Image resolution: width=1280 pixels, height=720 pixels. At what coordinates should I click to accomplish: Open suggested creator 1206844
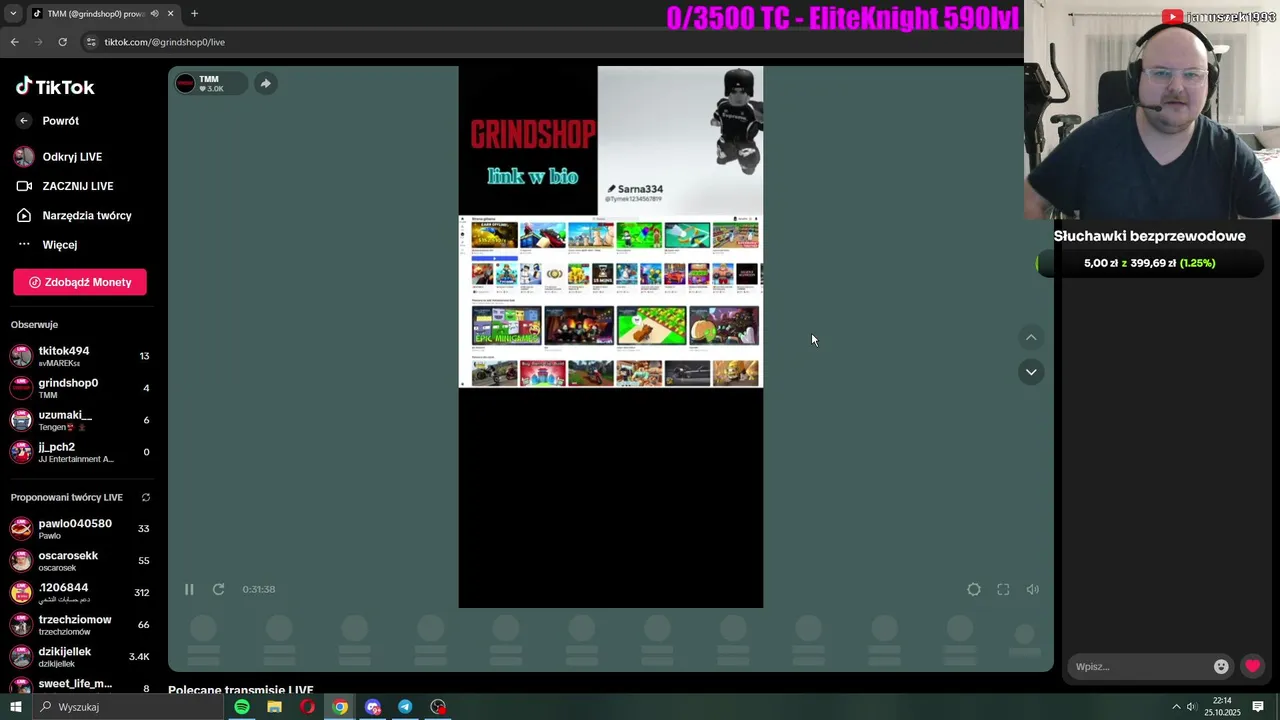coord(80,593)
